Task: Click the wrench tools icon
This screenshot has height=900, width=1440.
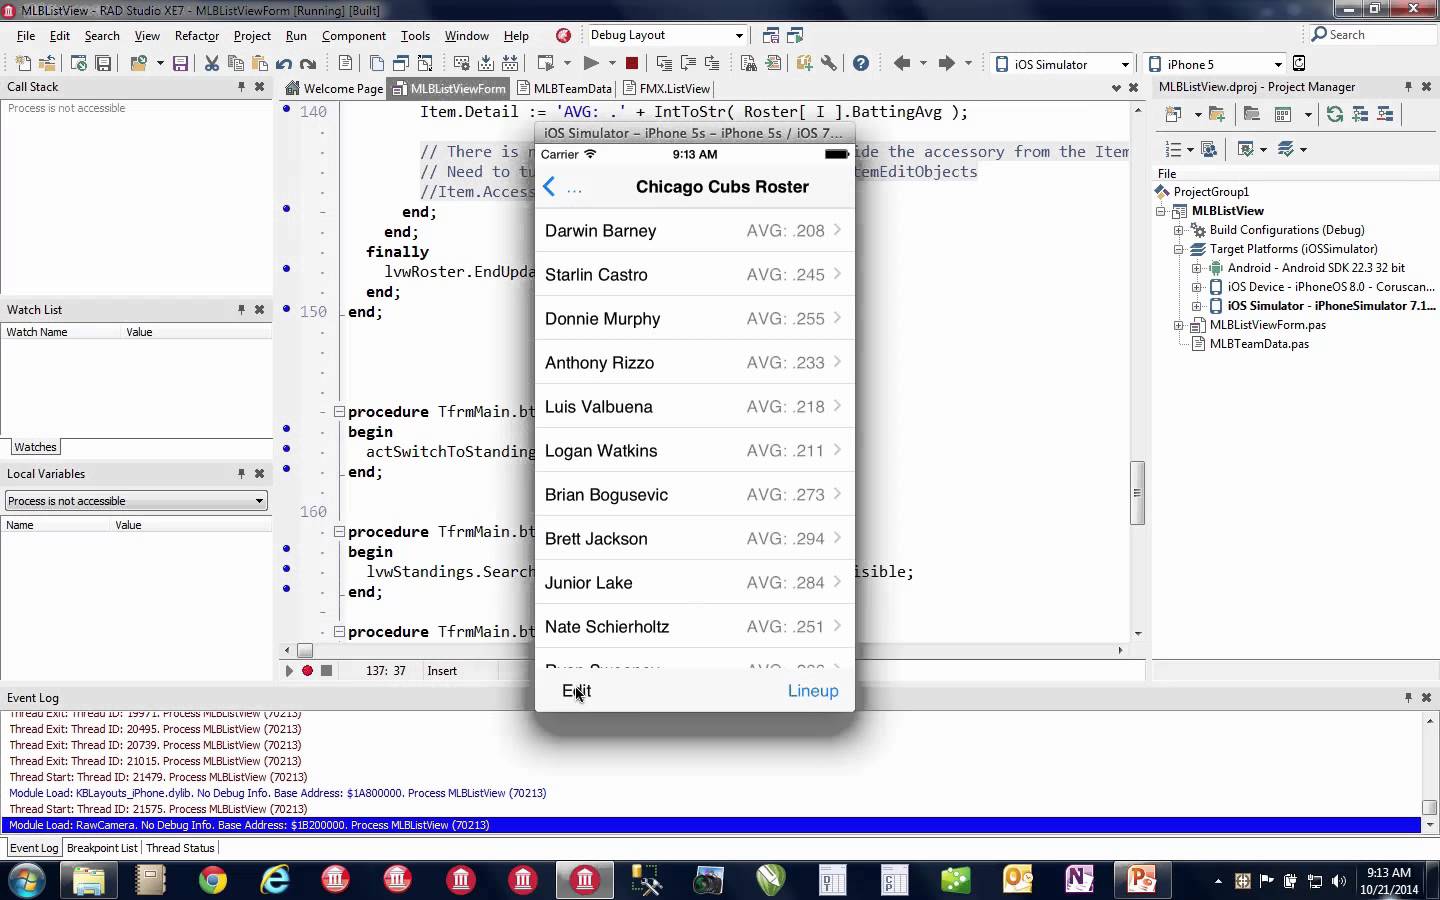Action: 828,63
